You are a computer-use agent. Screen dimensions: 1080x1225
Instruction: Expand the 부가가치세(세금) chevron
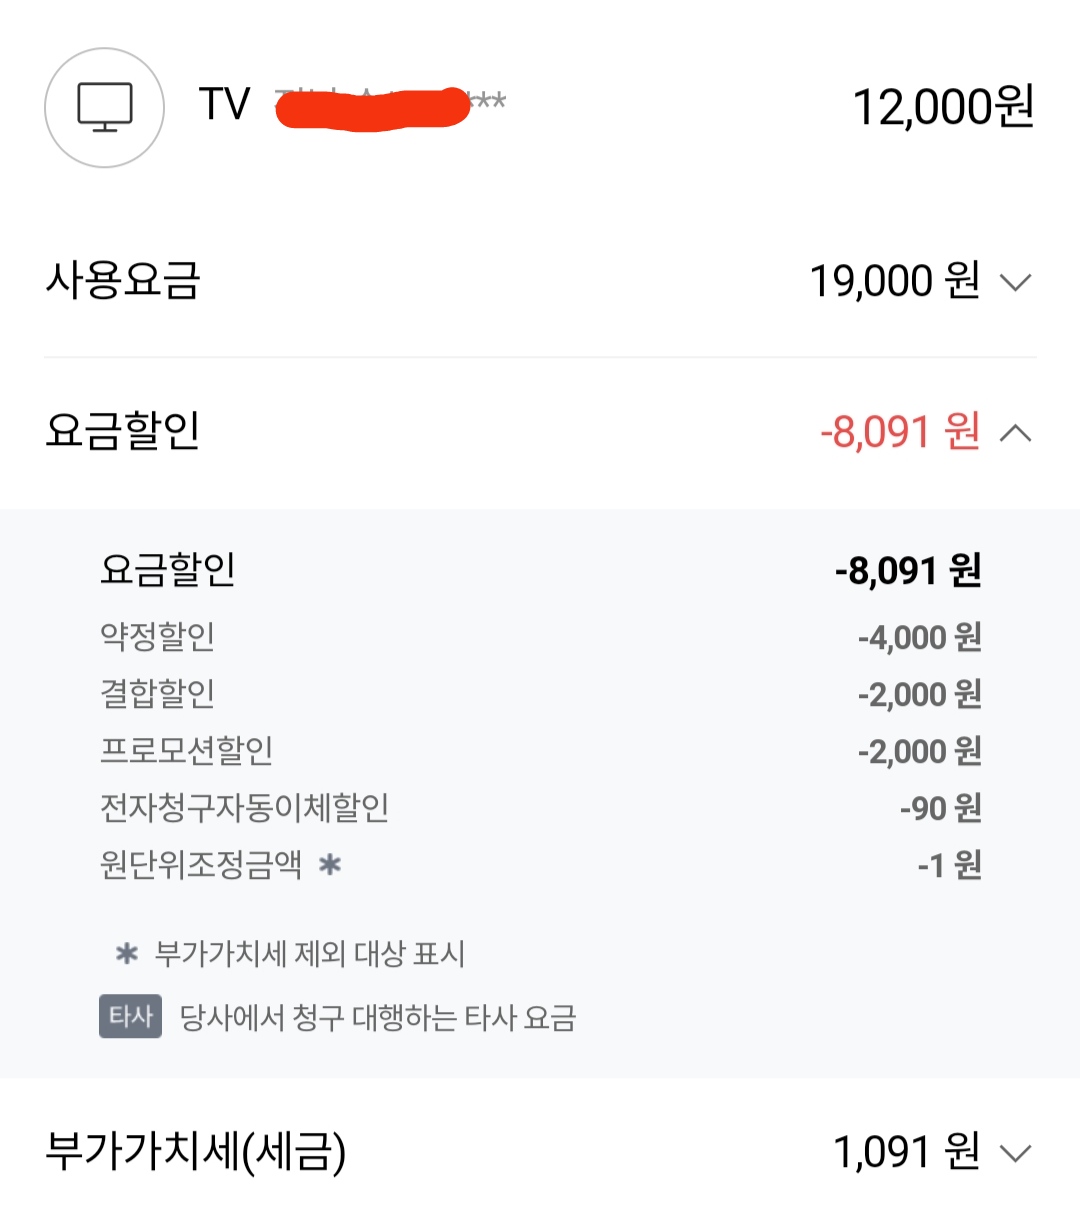point(1015,1153)
